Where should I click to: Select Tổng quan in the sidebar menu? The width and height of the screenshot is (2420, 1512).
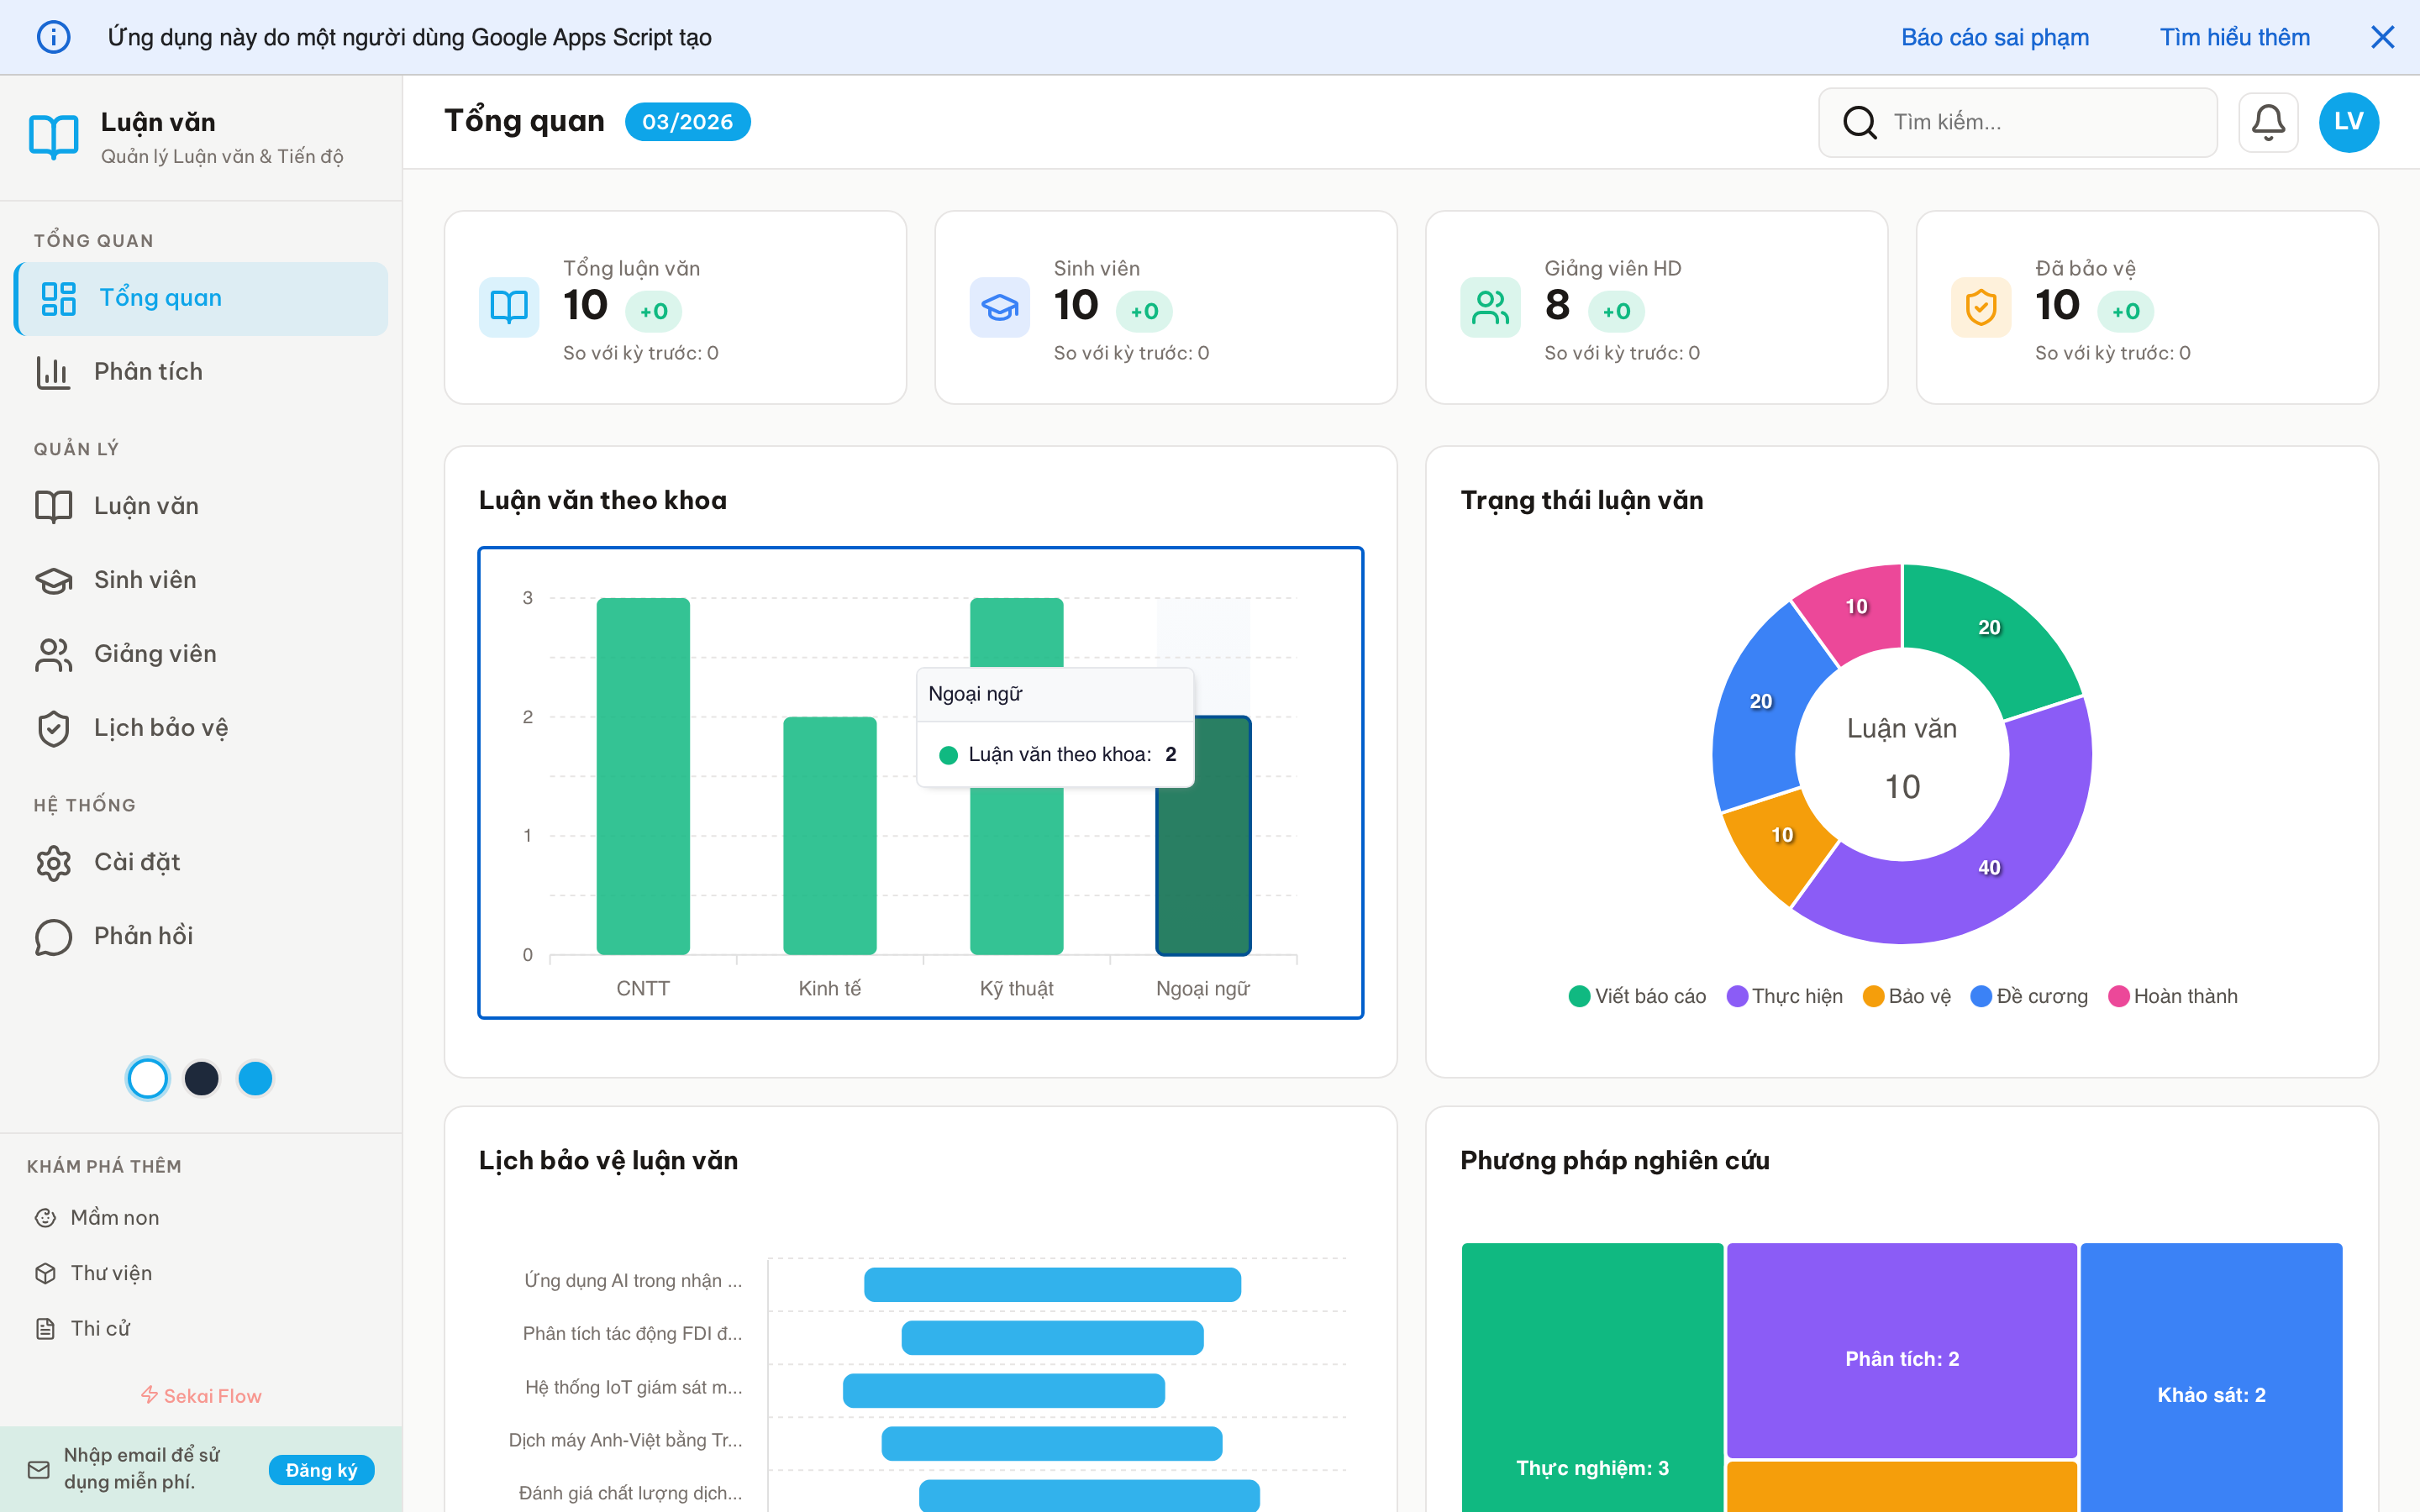[160, 297]
